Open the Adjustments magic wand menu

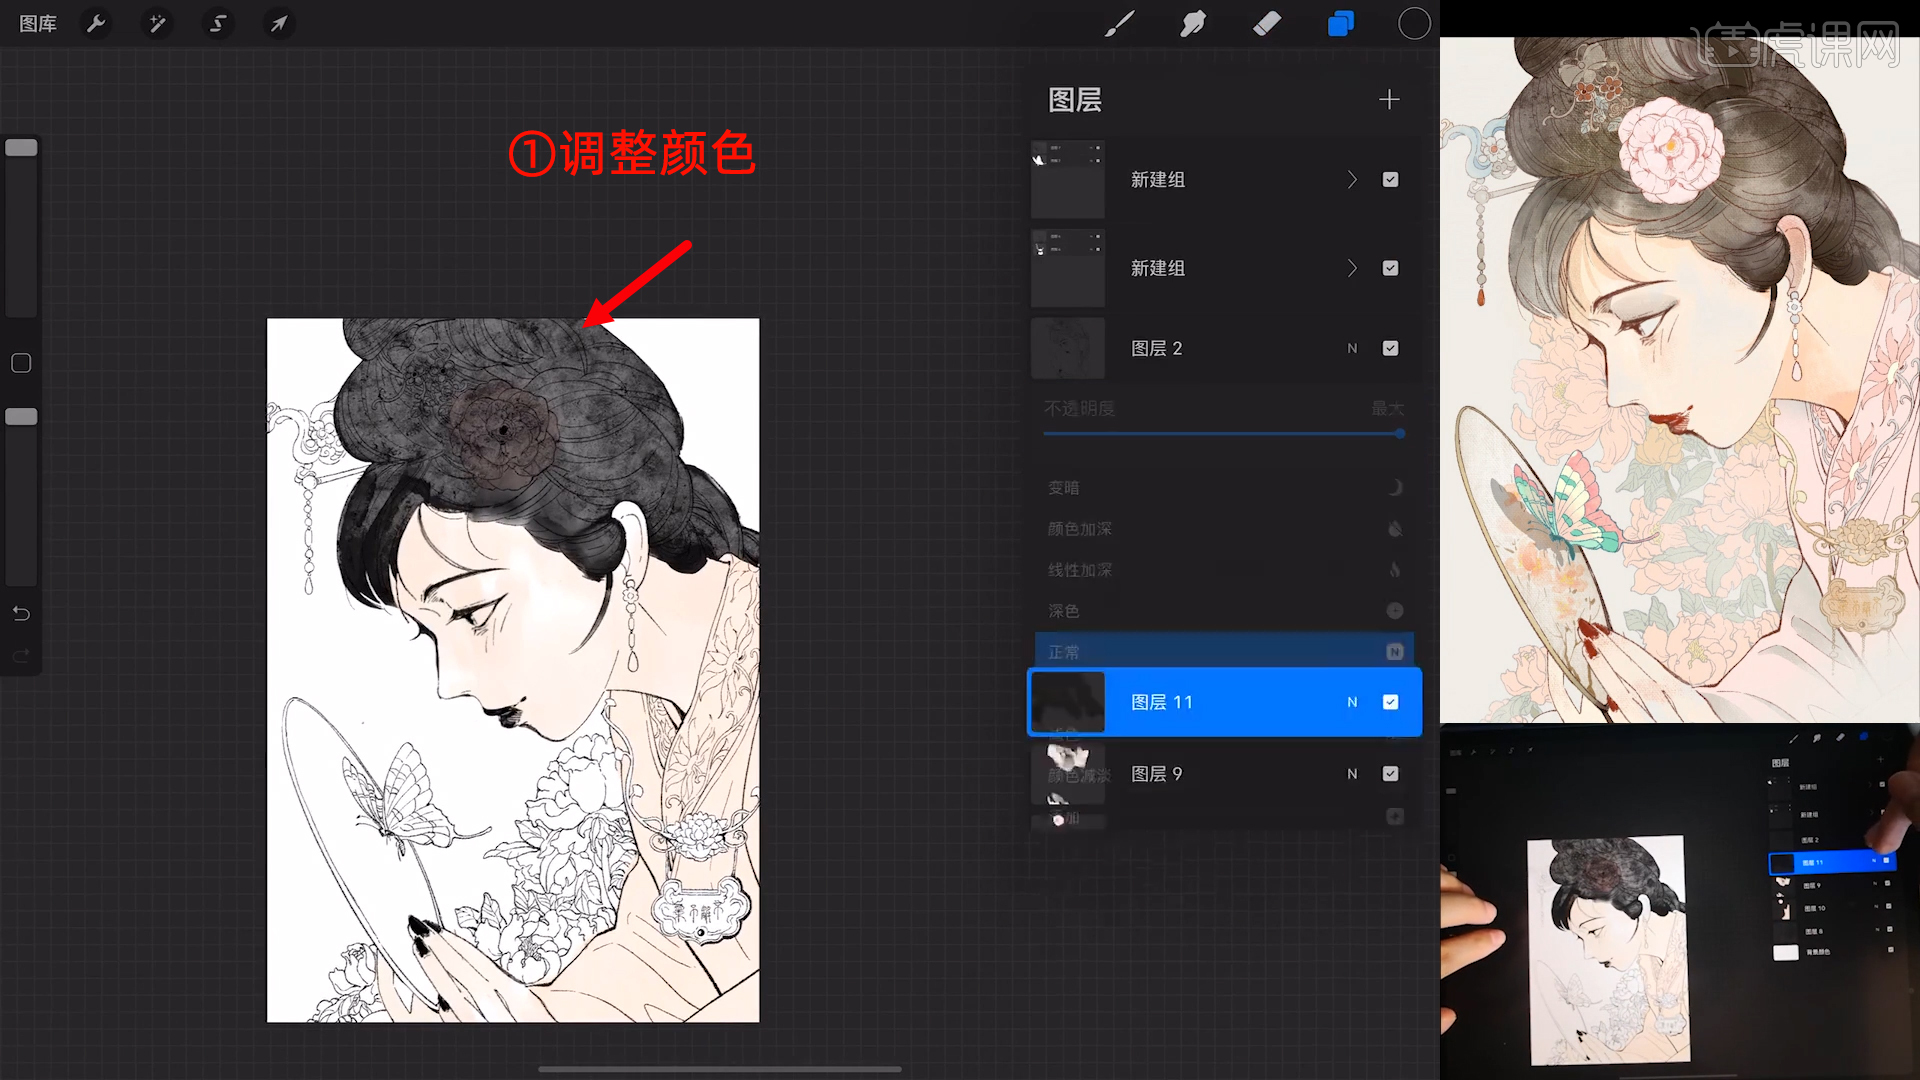pyautogui.click(x=157, y=23)
